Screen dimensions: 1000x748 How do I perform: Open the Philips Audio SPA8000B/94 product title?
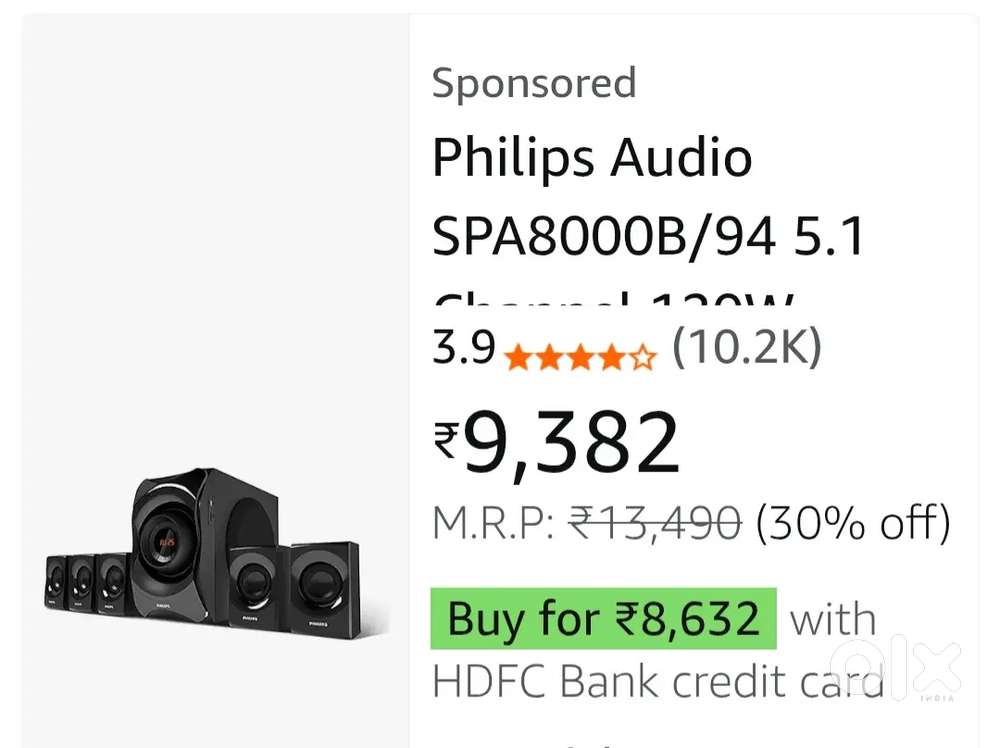pyautogui.click(x=650, y=195)
